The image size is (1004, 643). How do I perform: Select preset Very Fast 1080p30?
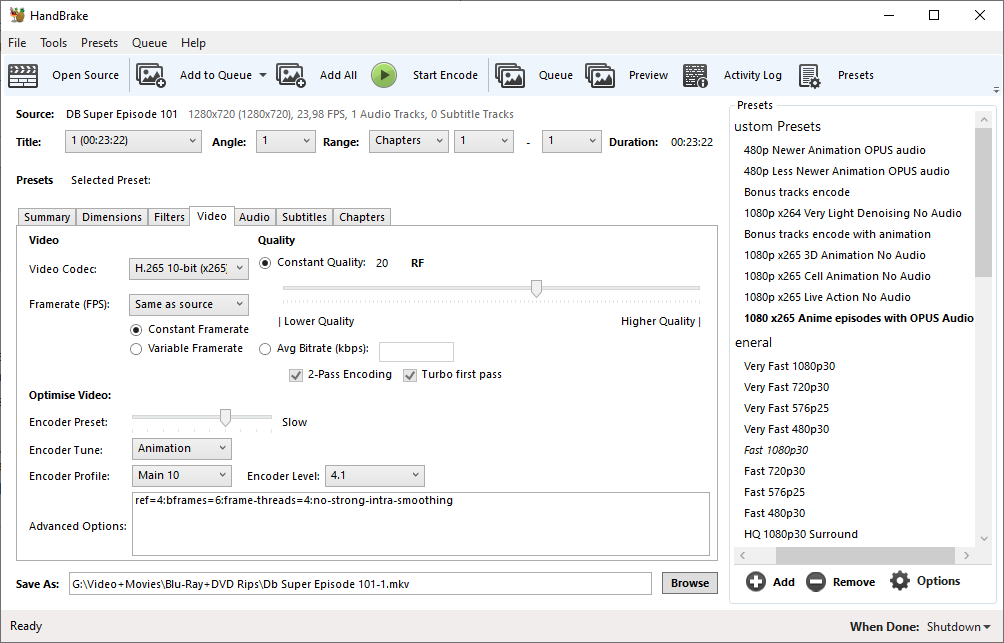point(789,366)
